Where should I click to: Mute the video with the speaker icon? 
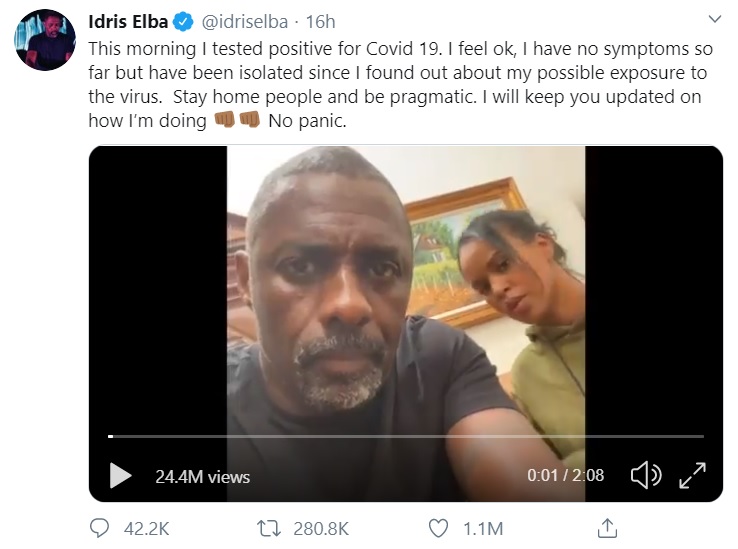coord(645,475)
